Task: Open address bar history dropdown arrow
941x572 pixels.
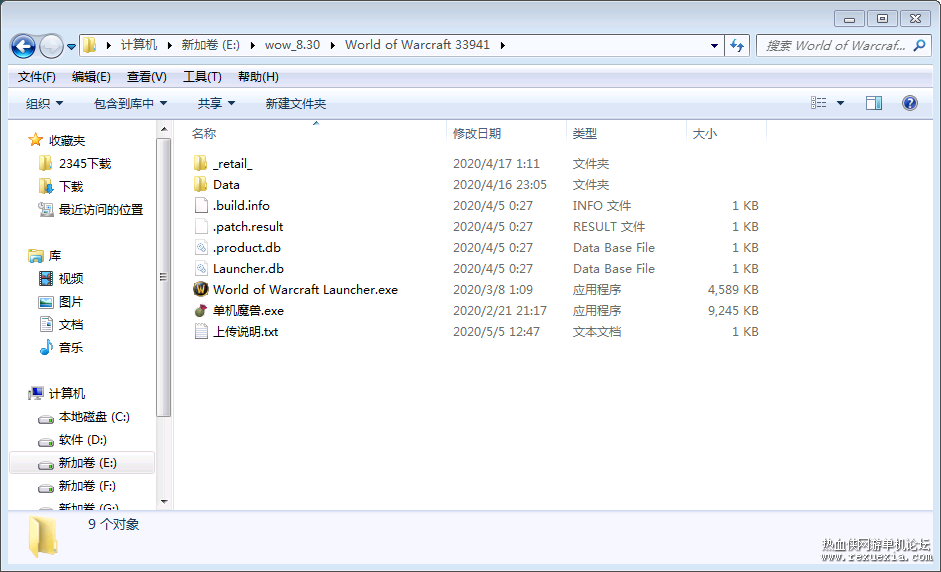Action: click(714, 46)
